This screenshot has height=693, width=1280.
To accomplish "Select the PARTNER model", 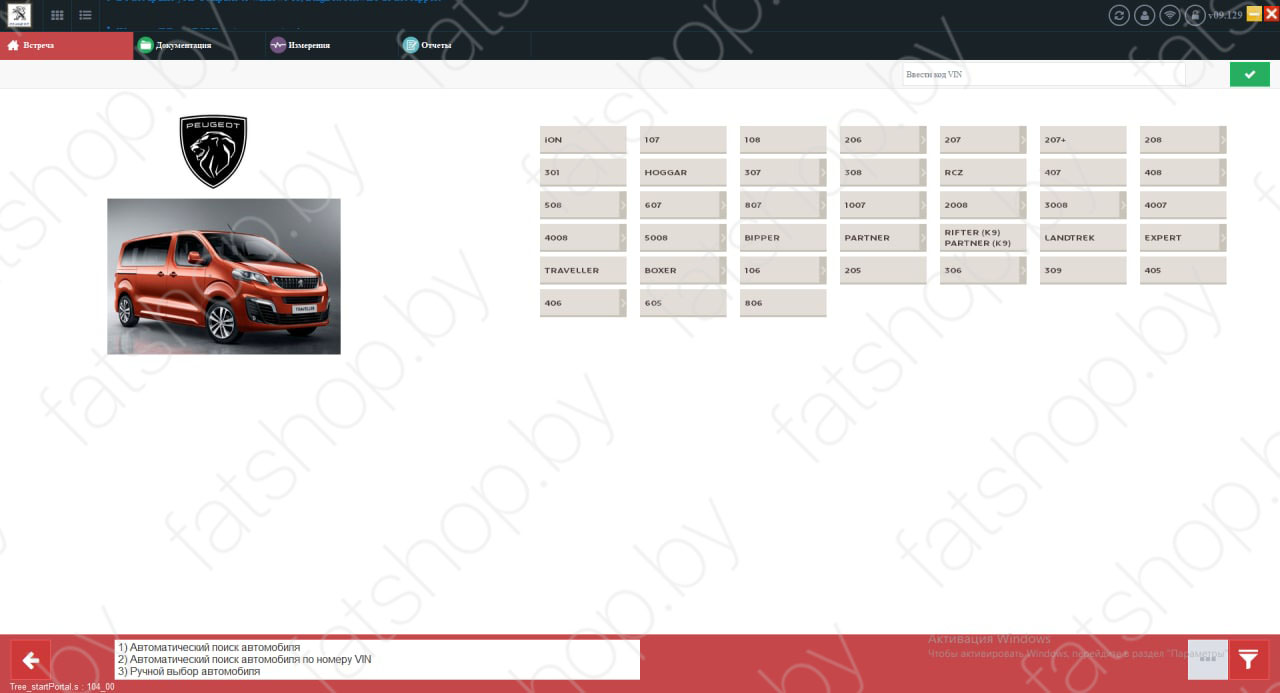I will [883, 238].
